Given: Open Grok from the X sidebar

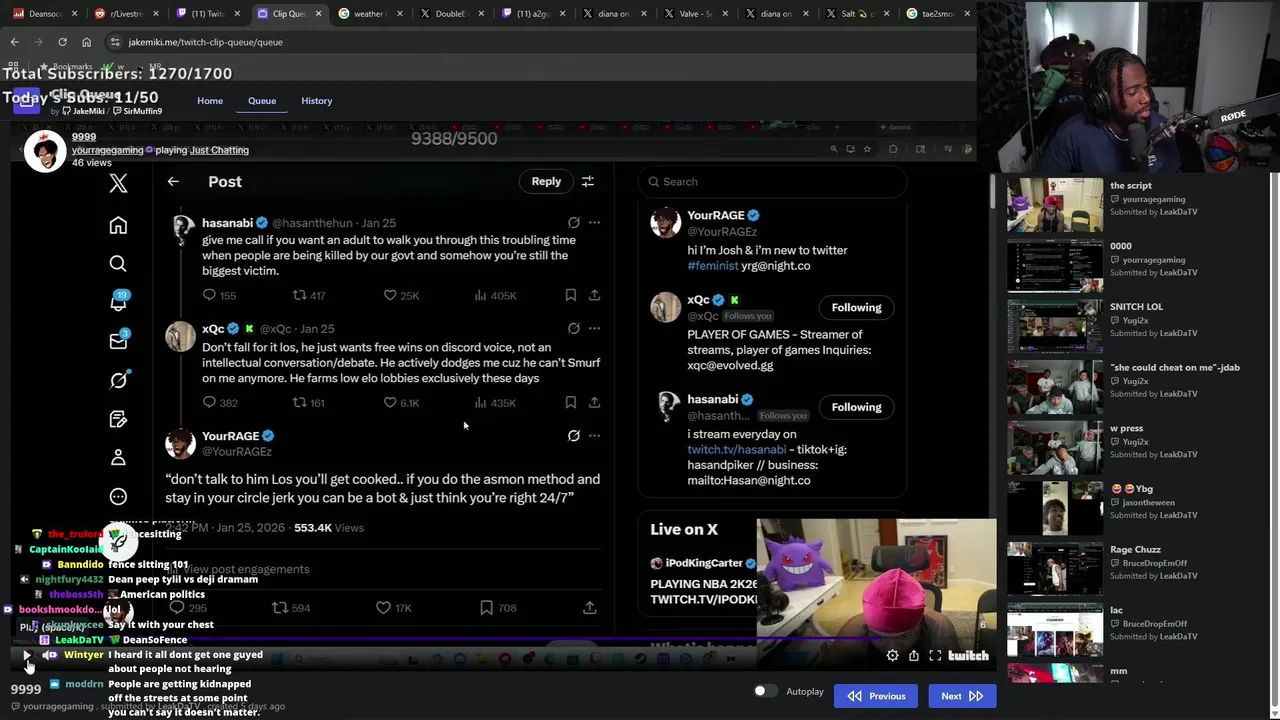Looking at the screenshot, I should 118,380.
